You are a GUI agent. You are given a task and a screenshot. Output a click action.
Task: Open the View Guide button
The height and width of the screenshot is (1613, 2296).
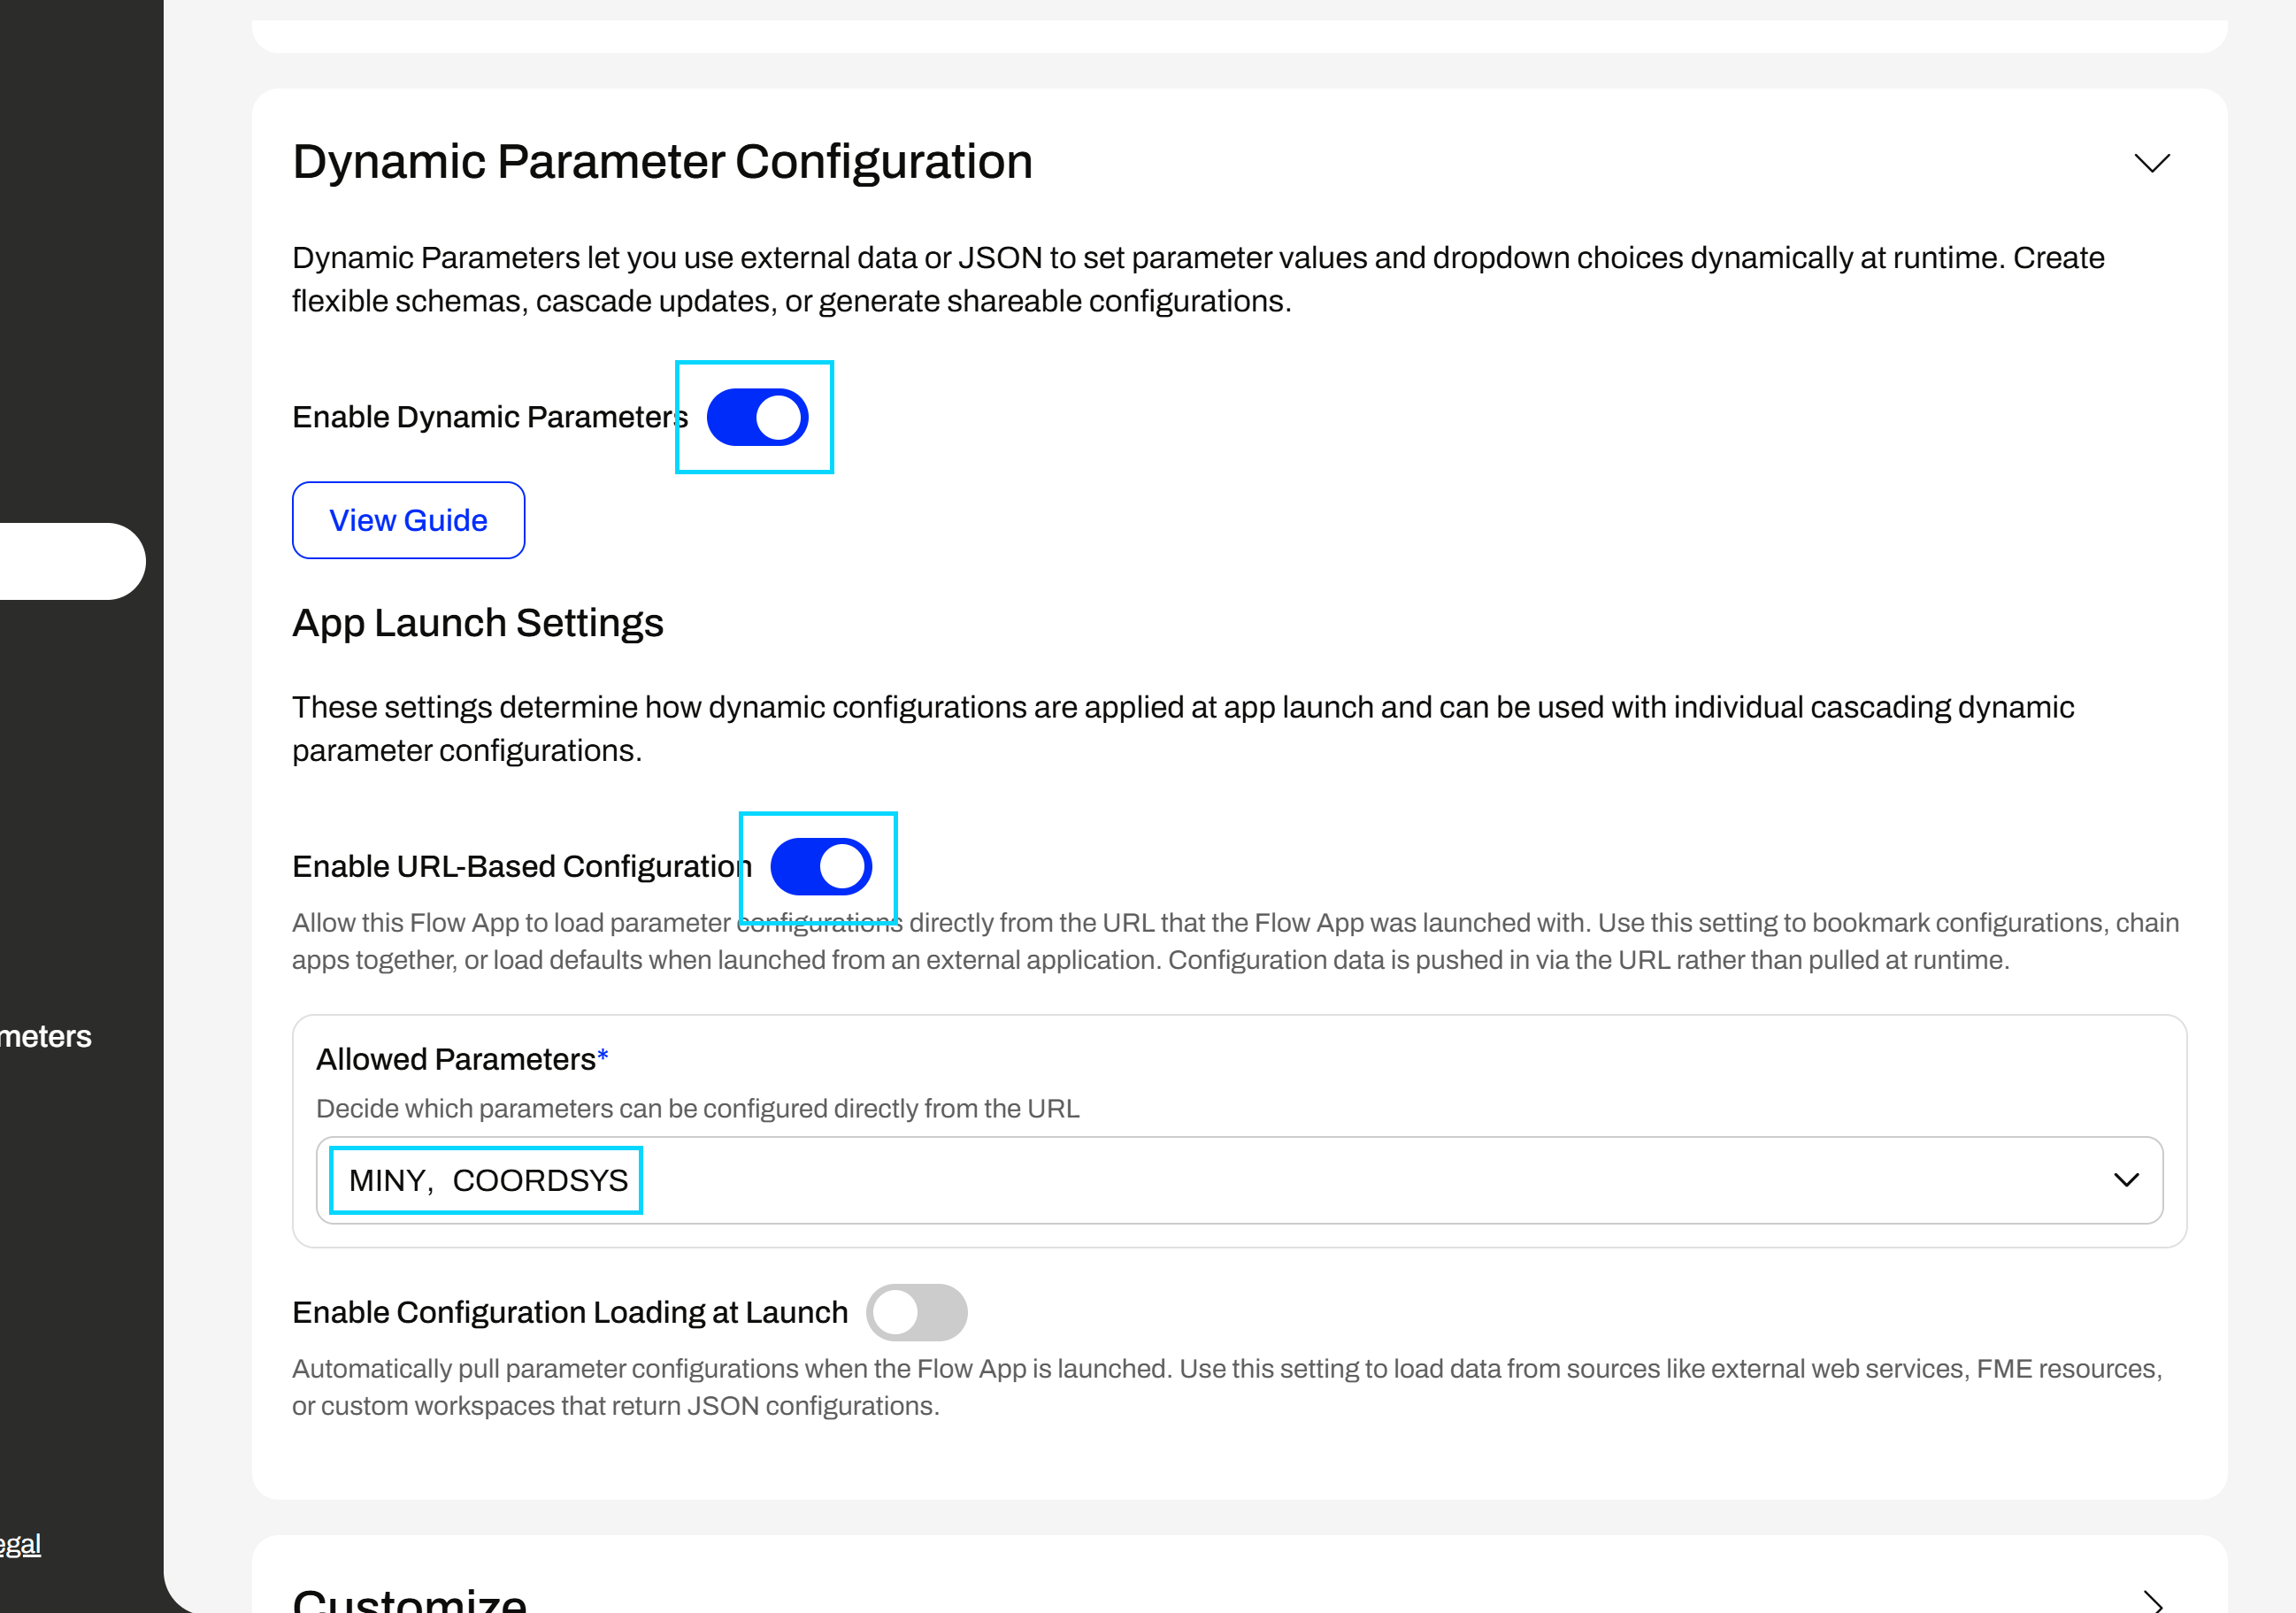pos(408,520)
